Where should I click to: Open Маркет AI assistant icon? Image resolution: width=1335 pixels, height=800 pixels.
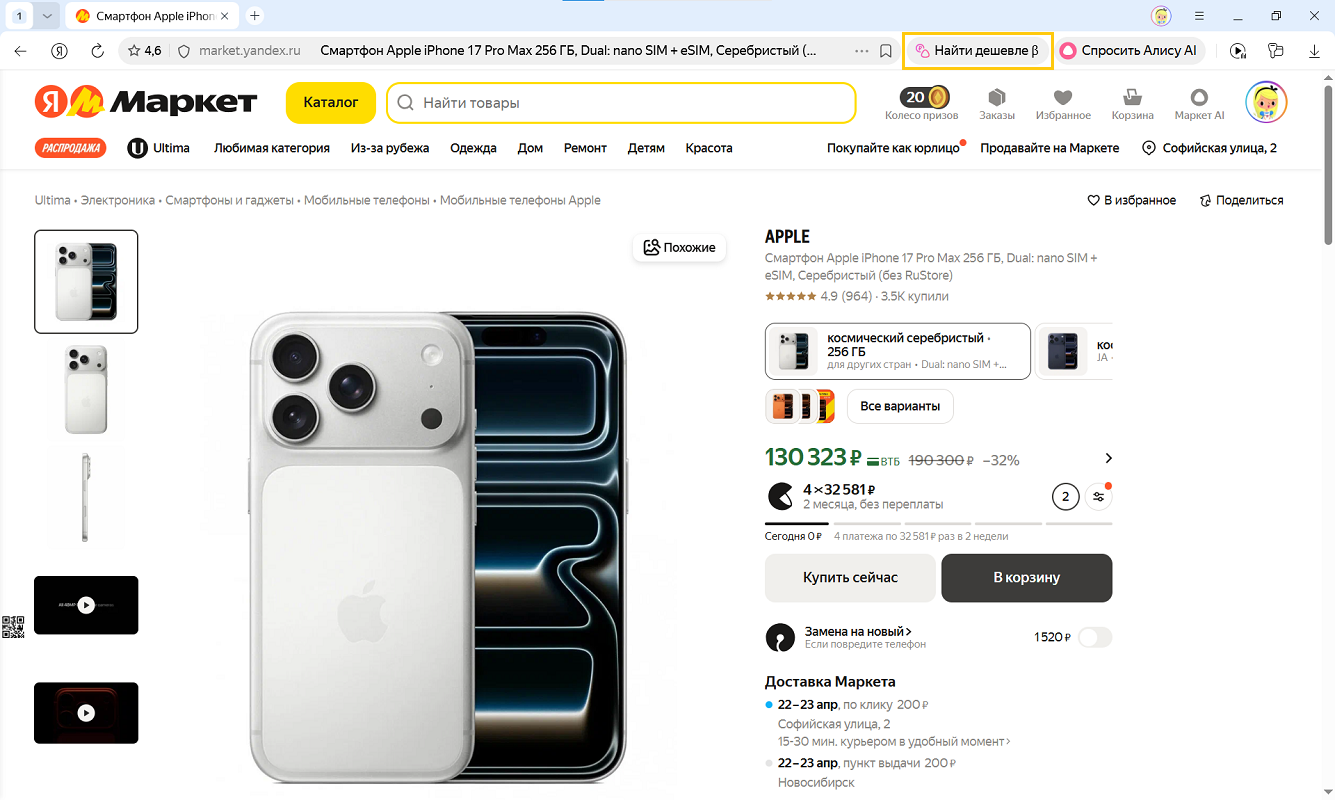(1199, 97)
